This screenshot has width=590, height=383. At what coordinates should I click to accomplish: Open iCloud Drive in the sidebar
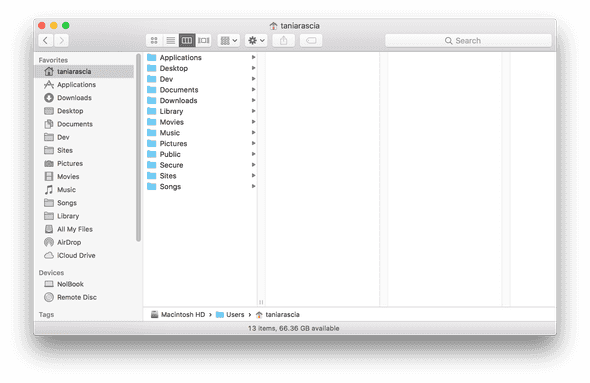coord(84,255)
